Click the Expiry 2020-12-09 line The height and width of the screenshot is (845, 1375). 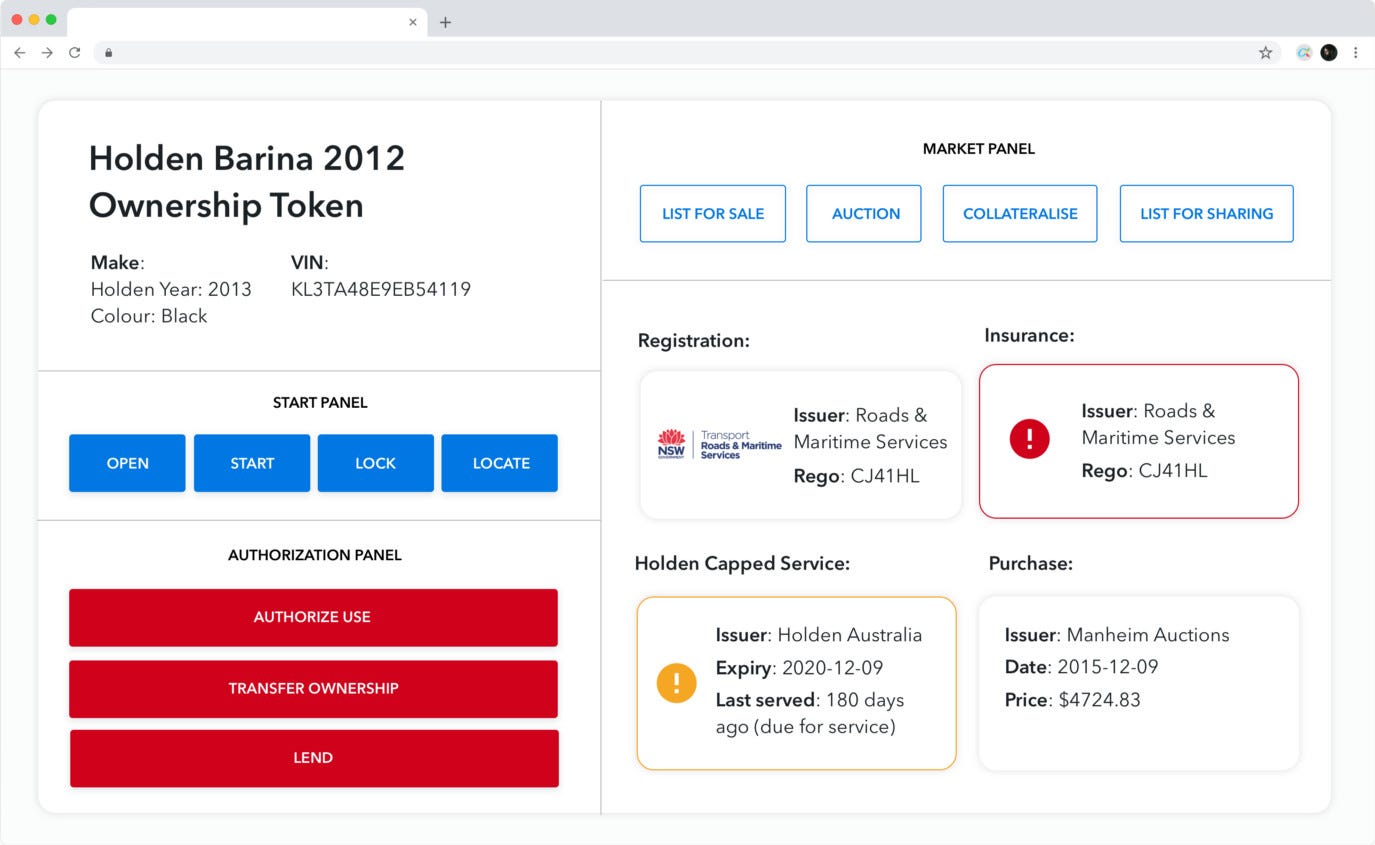tap(799, 668)
